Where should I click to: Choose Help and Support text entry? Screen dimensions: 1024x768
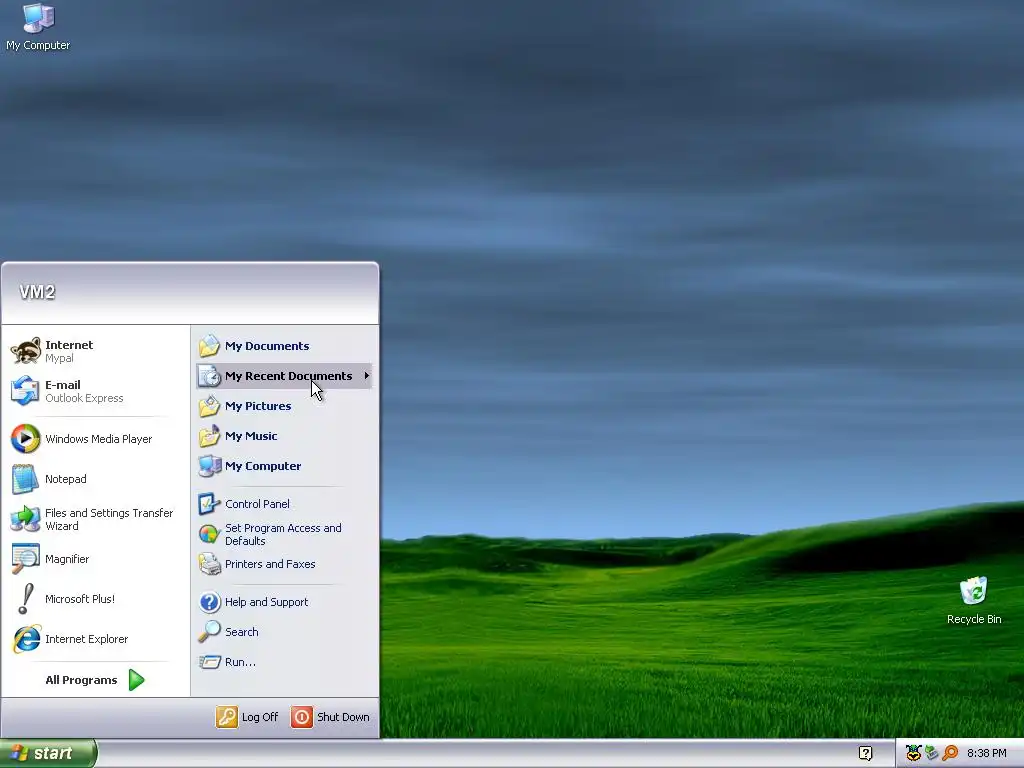(266, 602)
